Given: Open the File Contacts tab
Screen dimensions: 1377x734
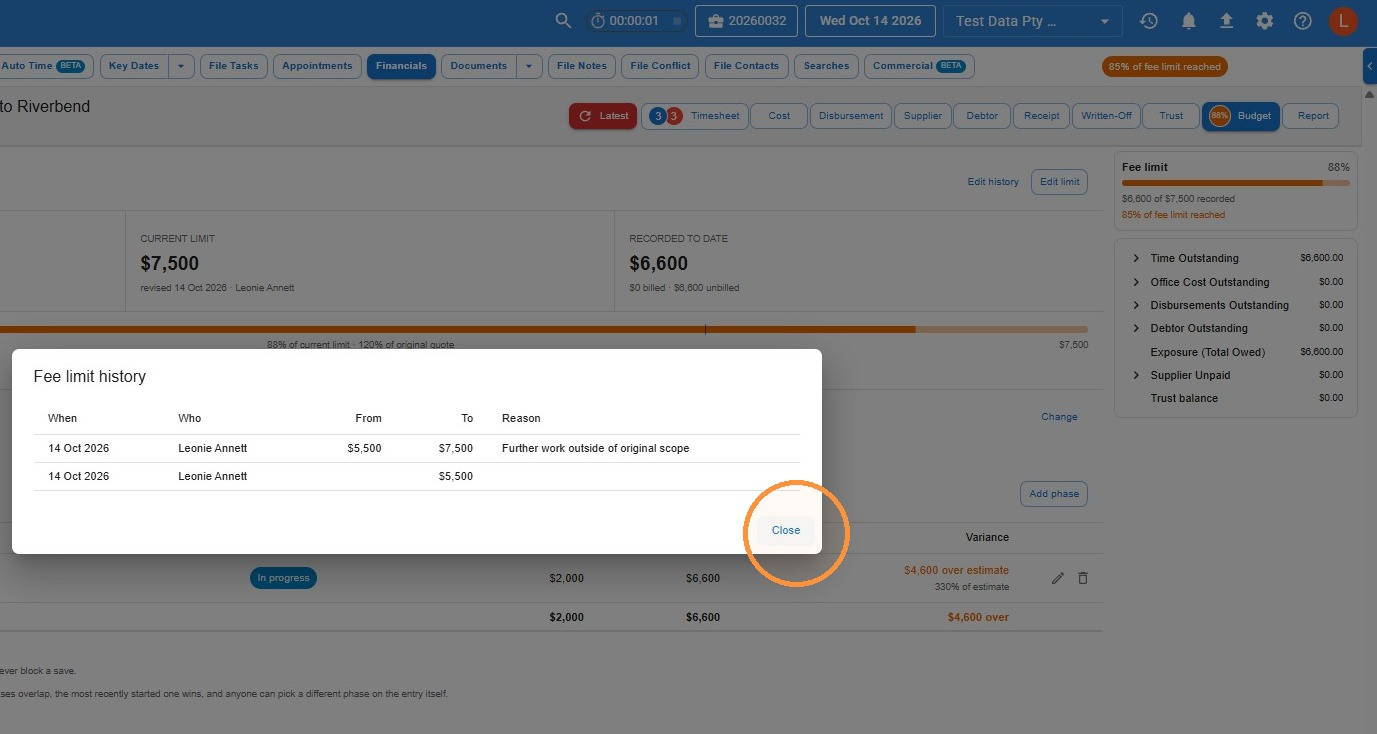Looking at the screenshot, I should 747,66.
